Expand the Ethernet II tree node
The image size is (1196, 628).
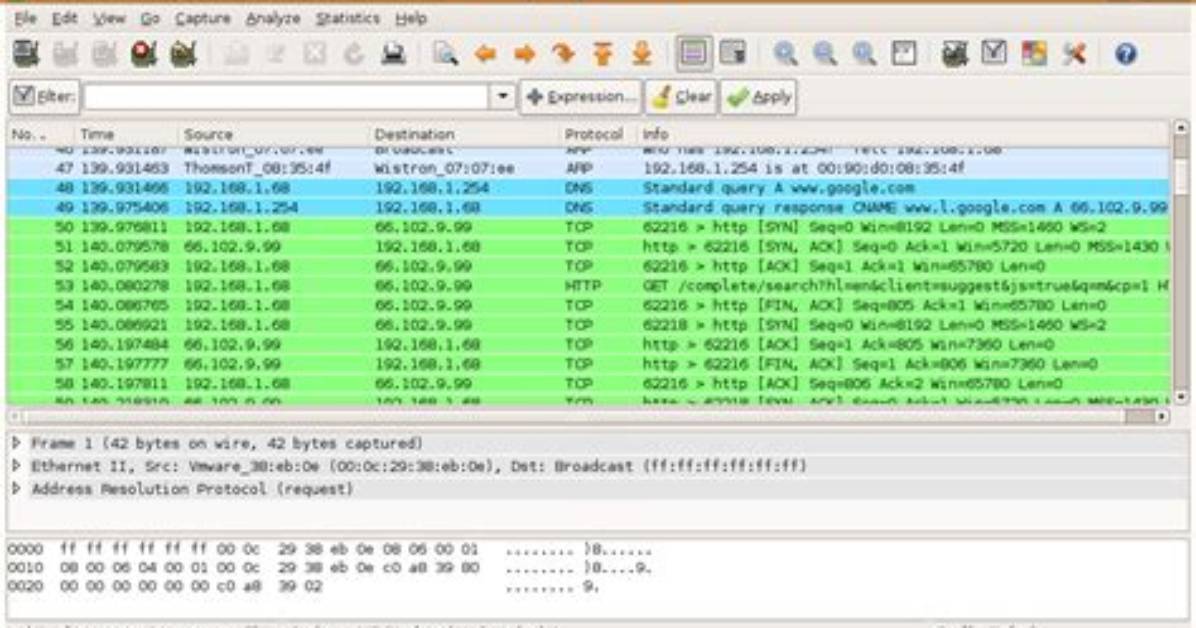17,465
